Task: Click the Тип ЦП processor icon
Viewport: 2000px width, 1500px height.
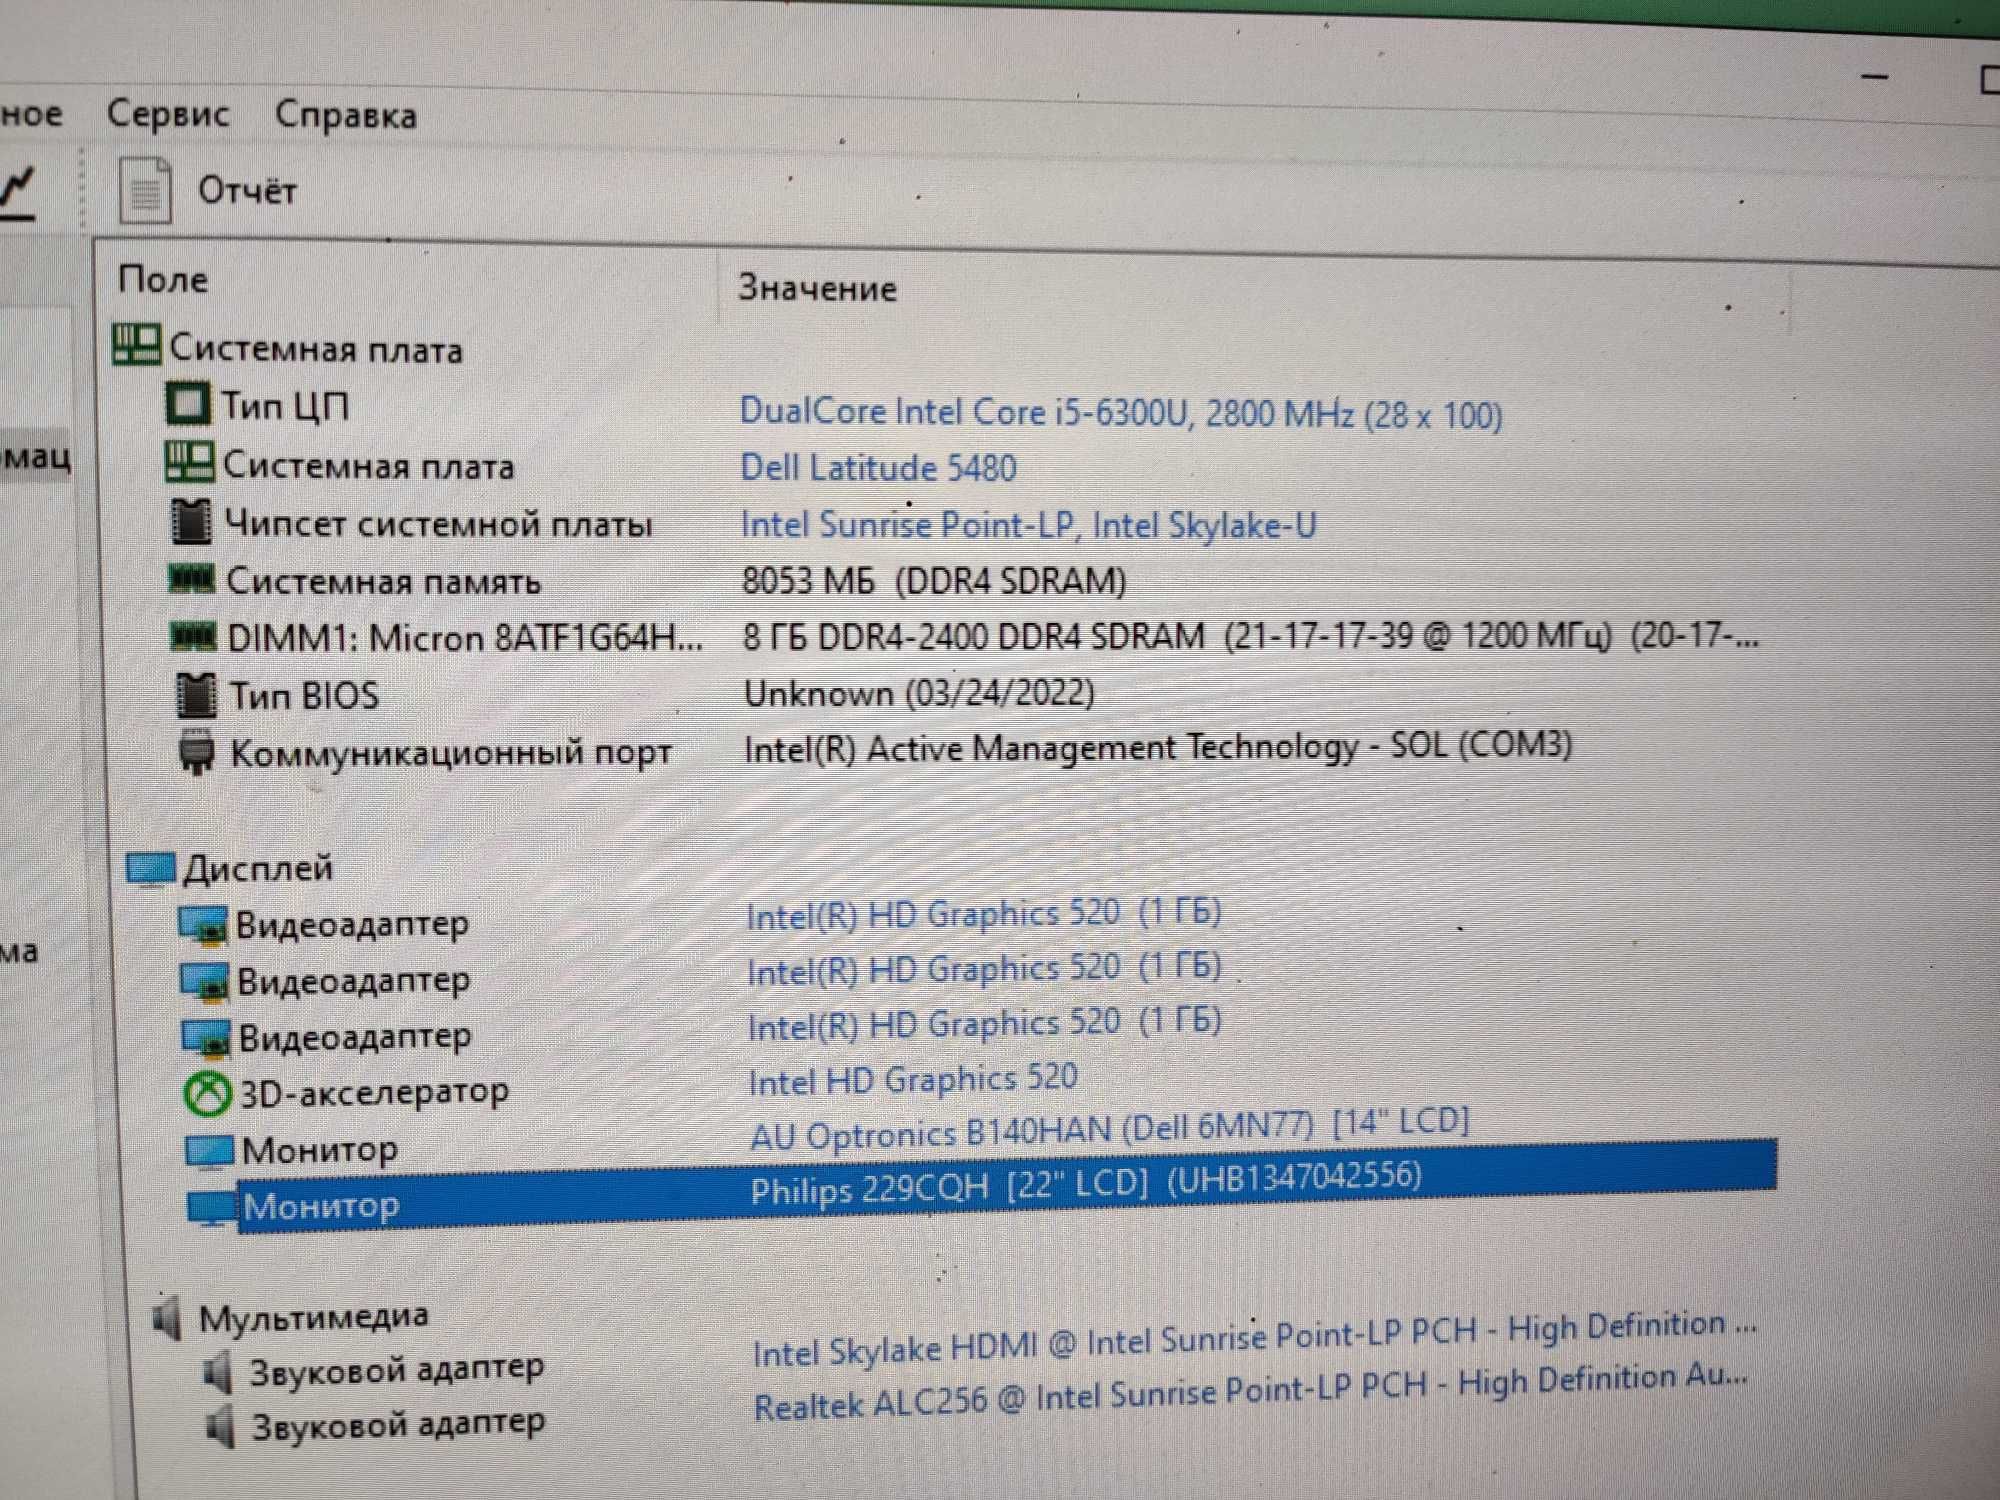Action: tap(188, 403)
